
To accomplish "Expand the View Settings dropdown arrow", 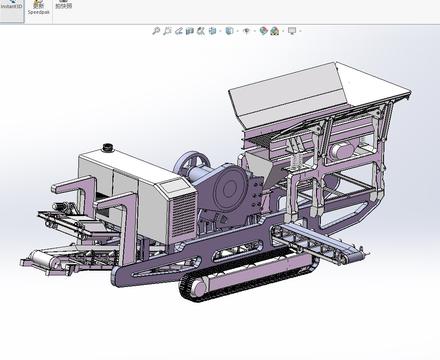I will 300,31.
